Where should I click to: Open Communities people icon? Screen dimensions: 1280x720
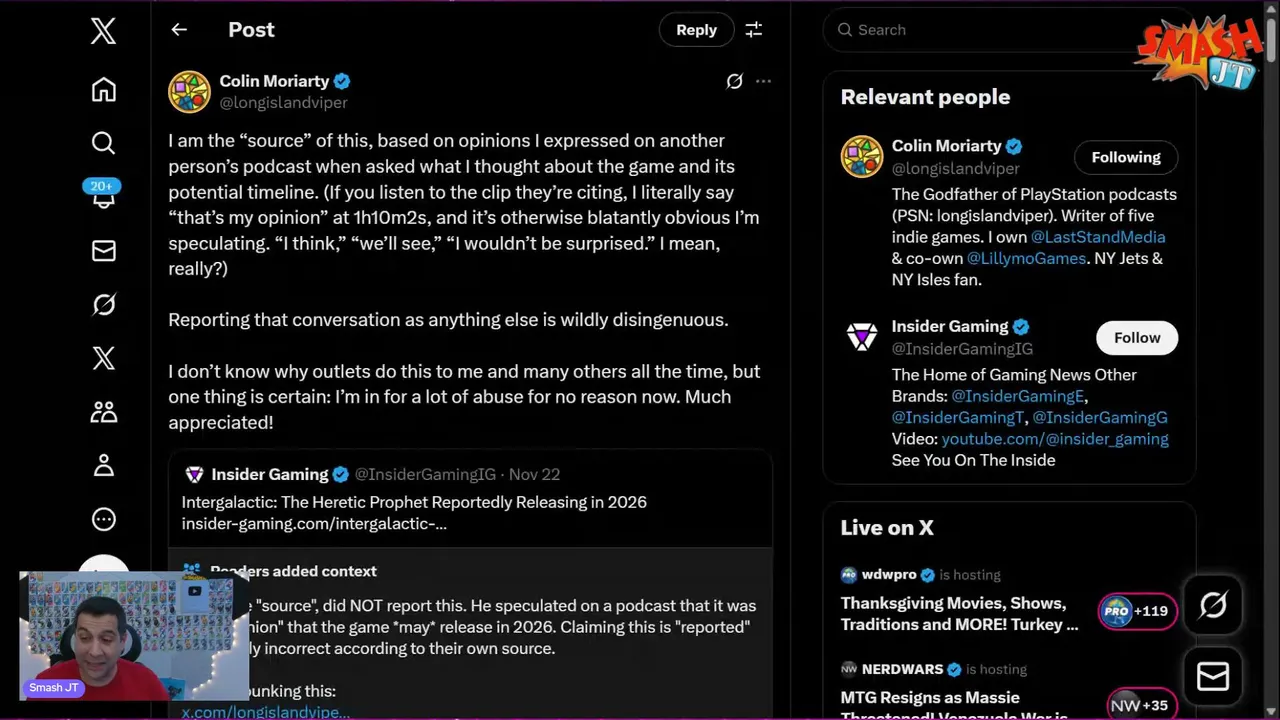point(103,411)
